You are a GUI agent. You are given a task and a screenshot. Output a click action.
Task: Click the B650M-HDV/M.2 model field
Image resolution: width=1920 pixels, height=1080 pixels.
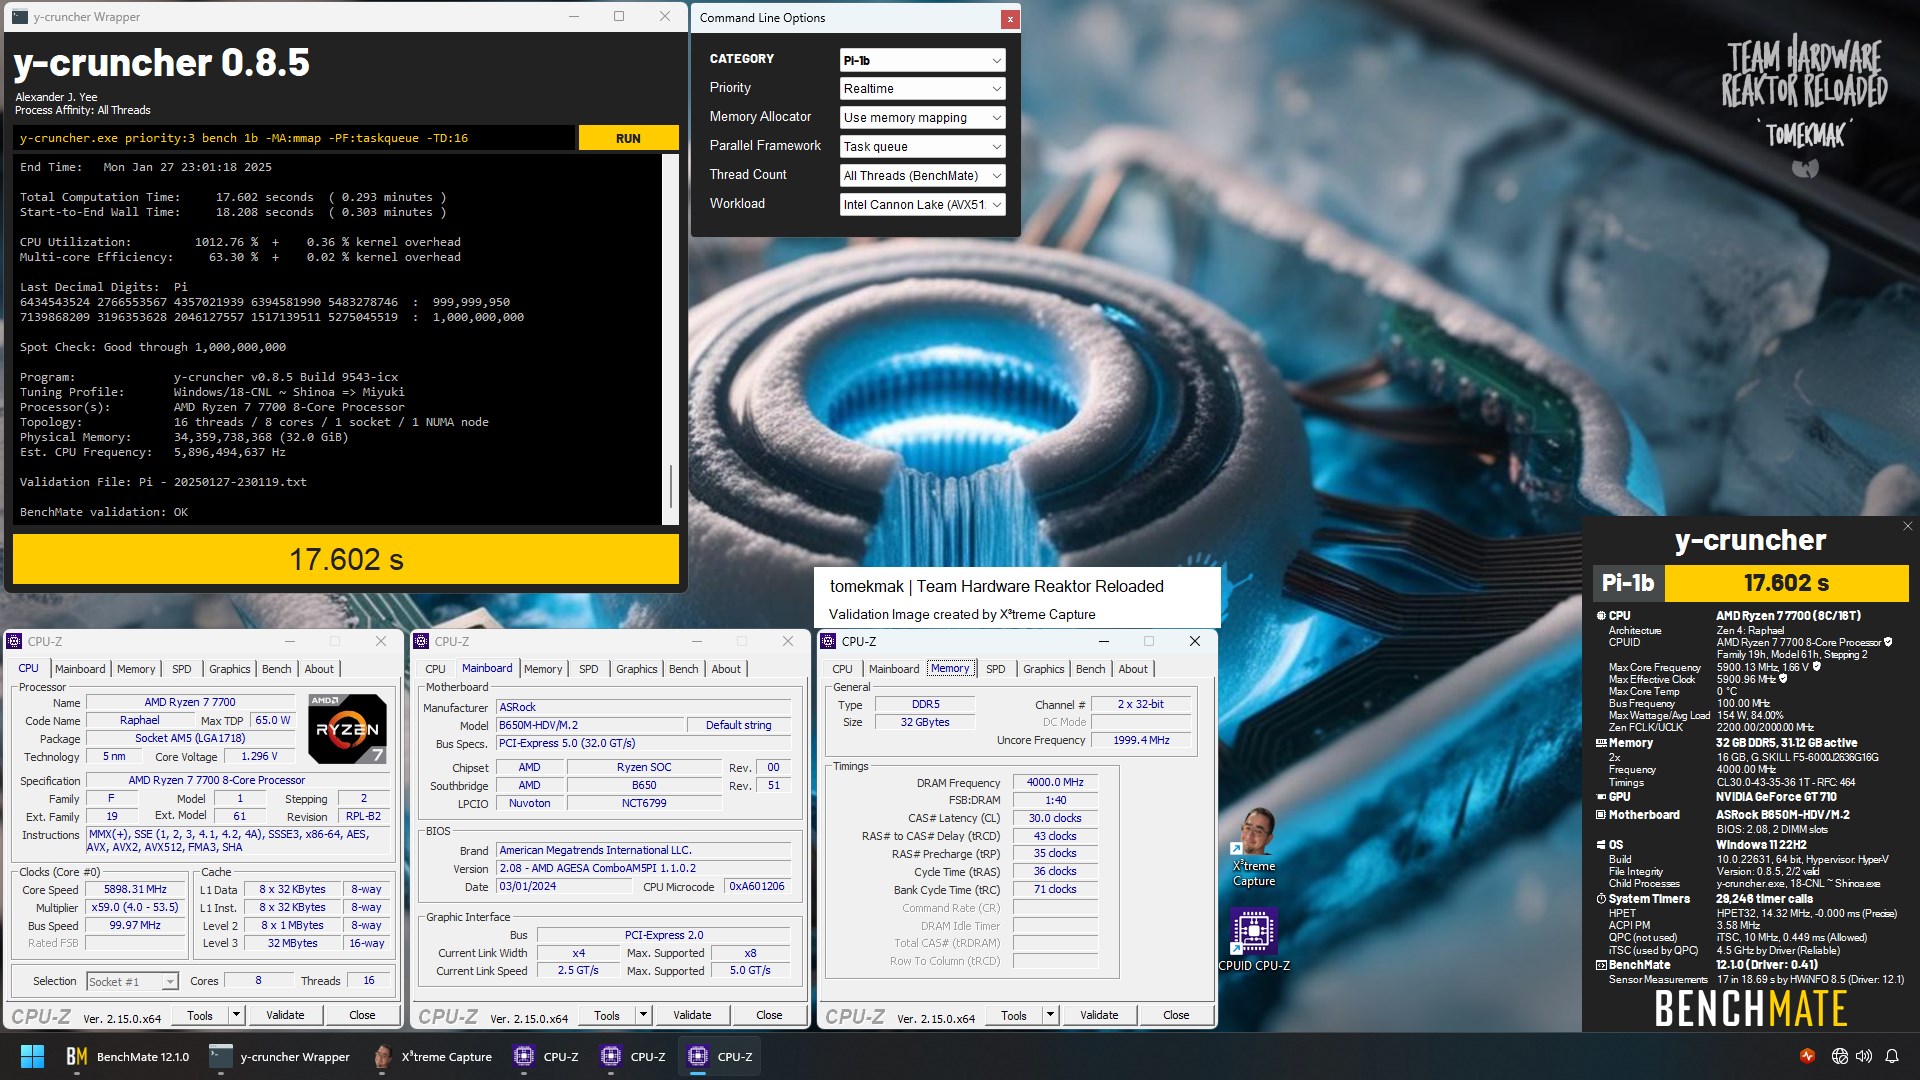[x=590, y=725]
